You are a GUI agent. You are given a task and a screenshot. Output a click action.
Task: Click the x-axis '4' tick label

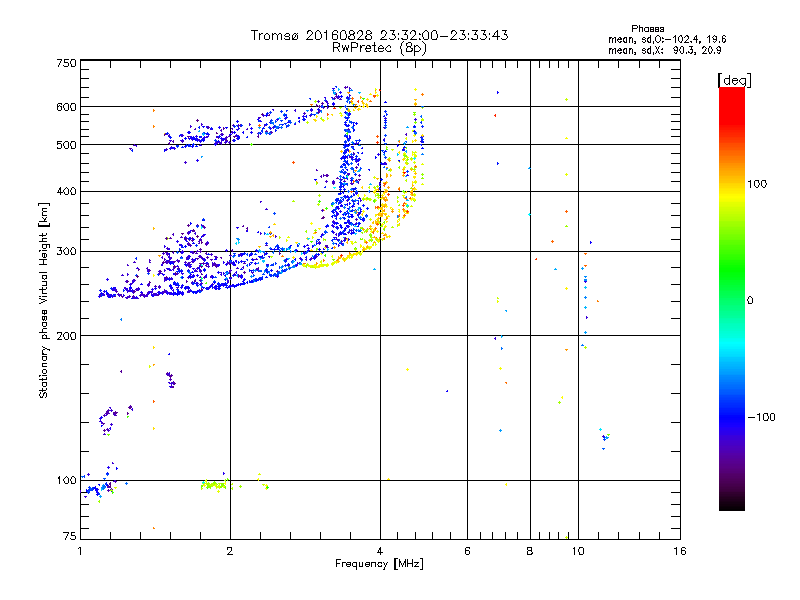coord(380,551)
